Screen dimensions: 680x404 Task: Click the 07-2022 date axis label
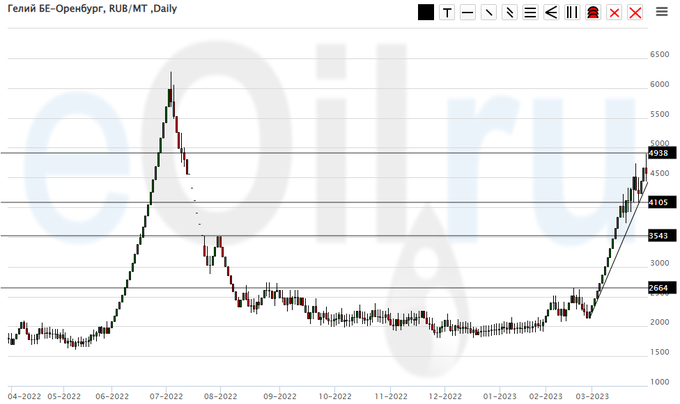[x=166, y=394]
